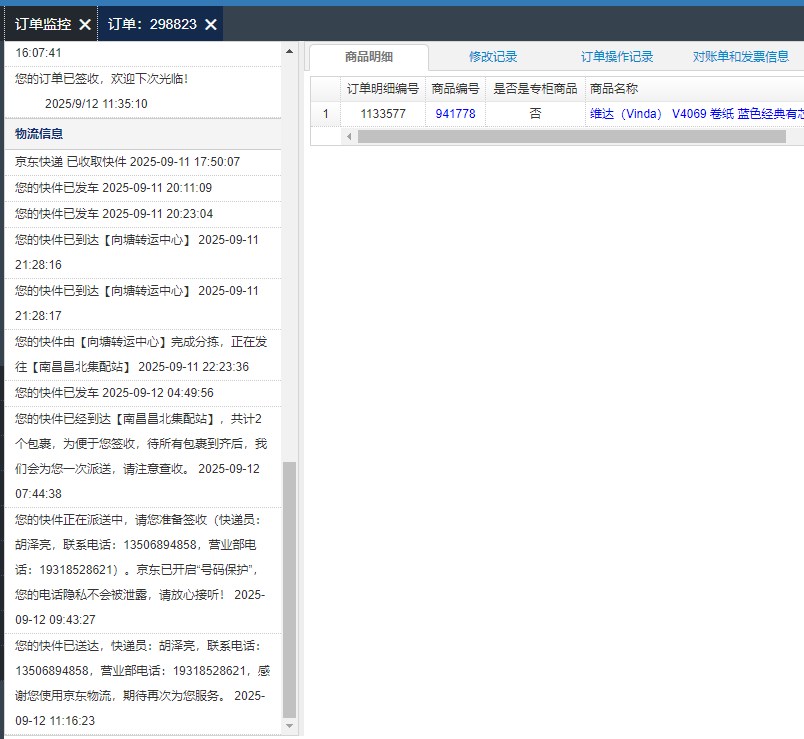Click the 商品名称 column header
This screenshot has height=739, width=804.
(x=614, y=89)
